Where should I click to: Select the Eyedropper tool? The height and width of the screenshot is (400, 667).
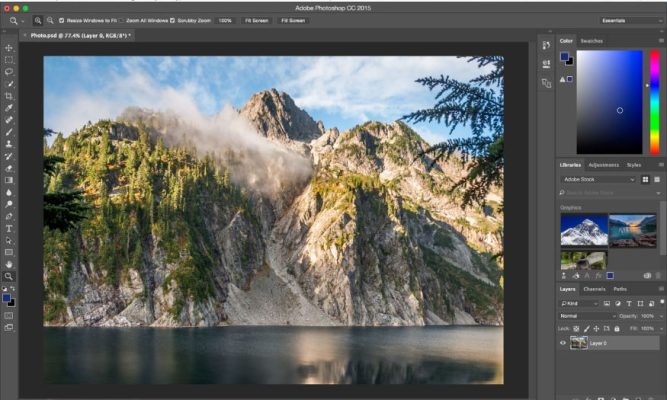9,108
